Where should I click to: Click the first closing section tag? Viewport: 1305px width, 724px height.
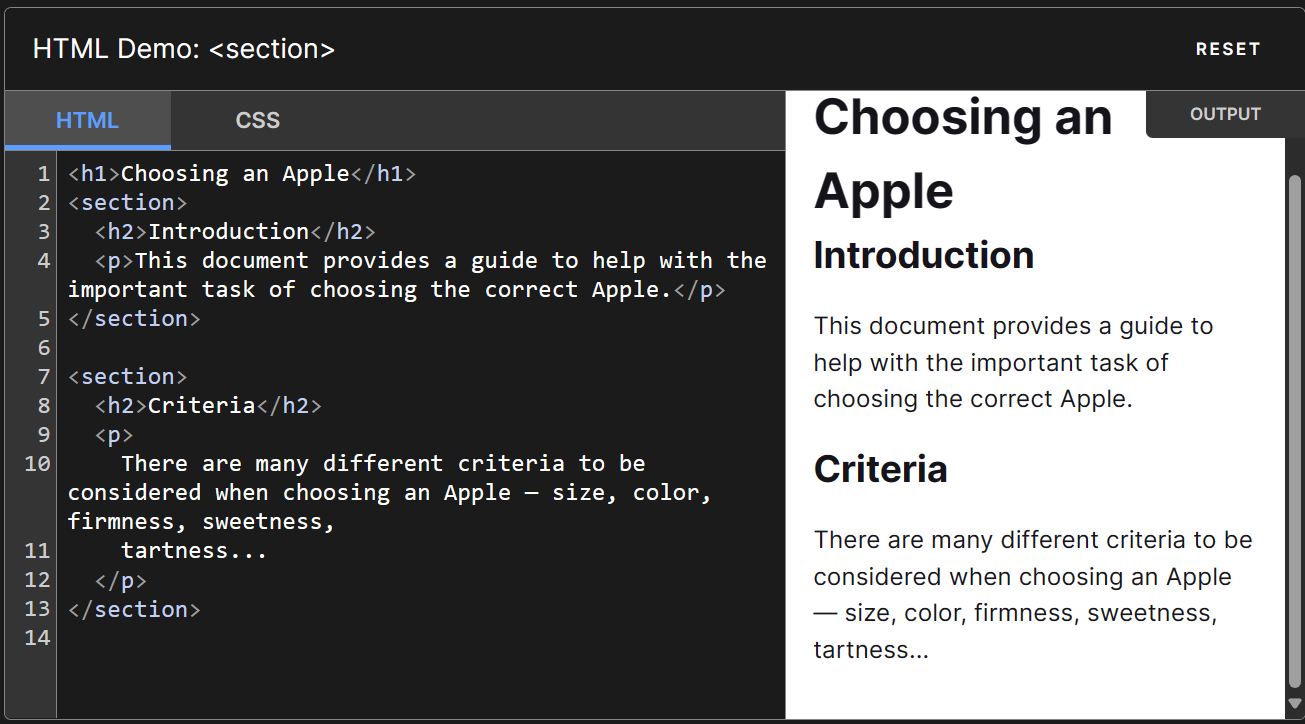134,319
